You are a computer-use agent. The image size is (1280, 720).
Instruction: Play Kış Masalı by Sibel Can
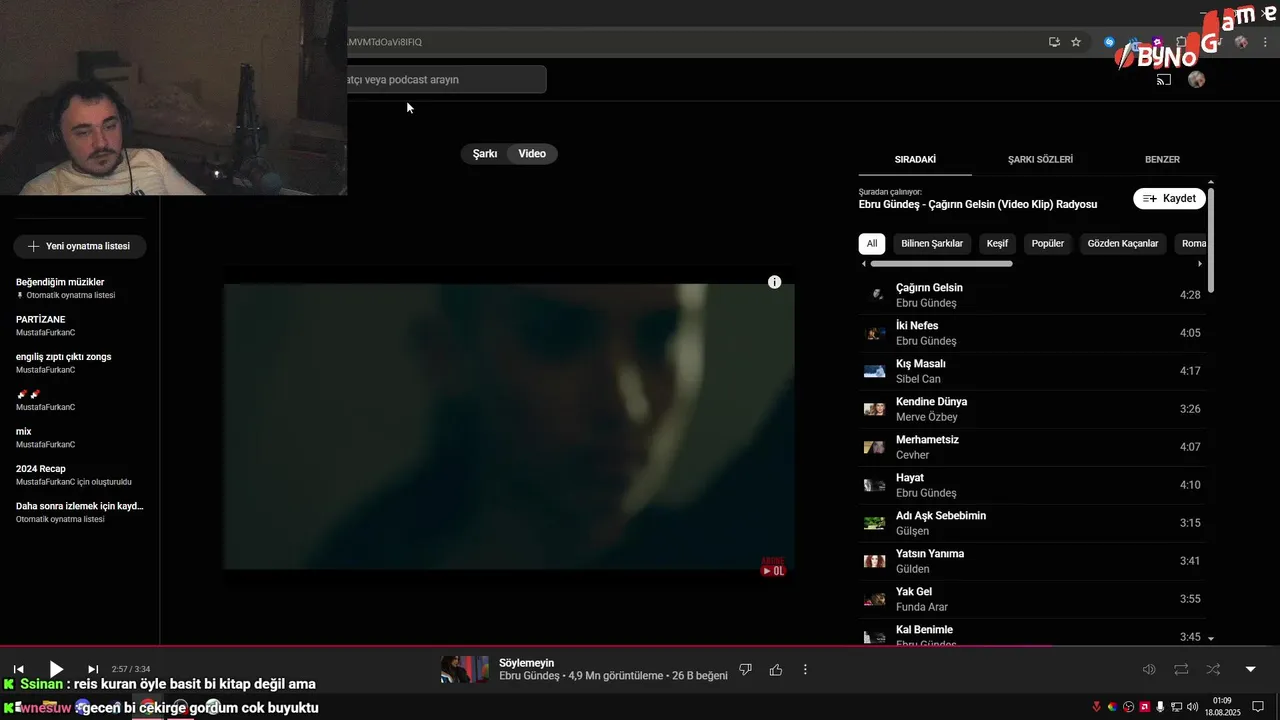pos(1033,371)
